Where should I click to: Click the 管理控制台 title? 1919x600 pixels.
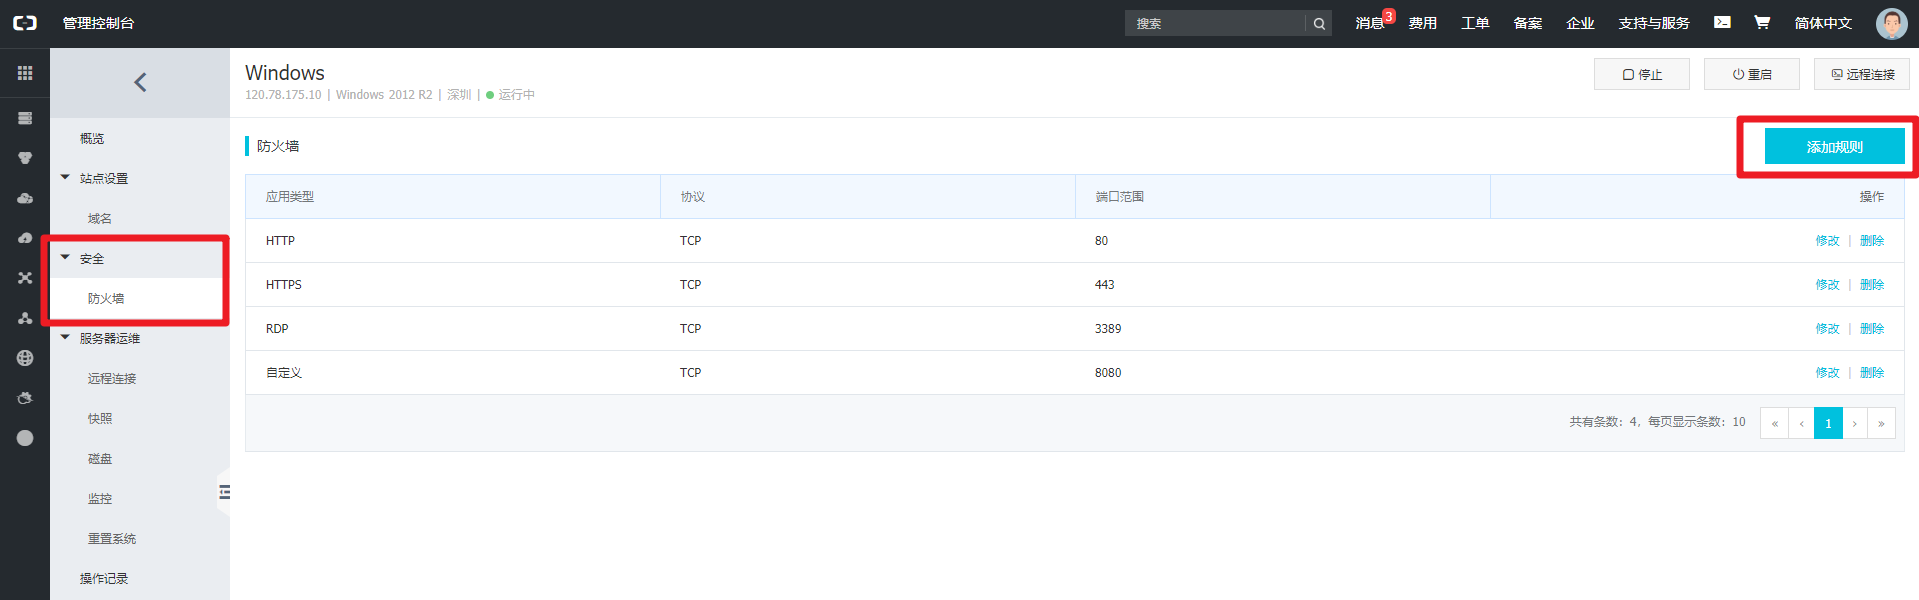[98, 23]
